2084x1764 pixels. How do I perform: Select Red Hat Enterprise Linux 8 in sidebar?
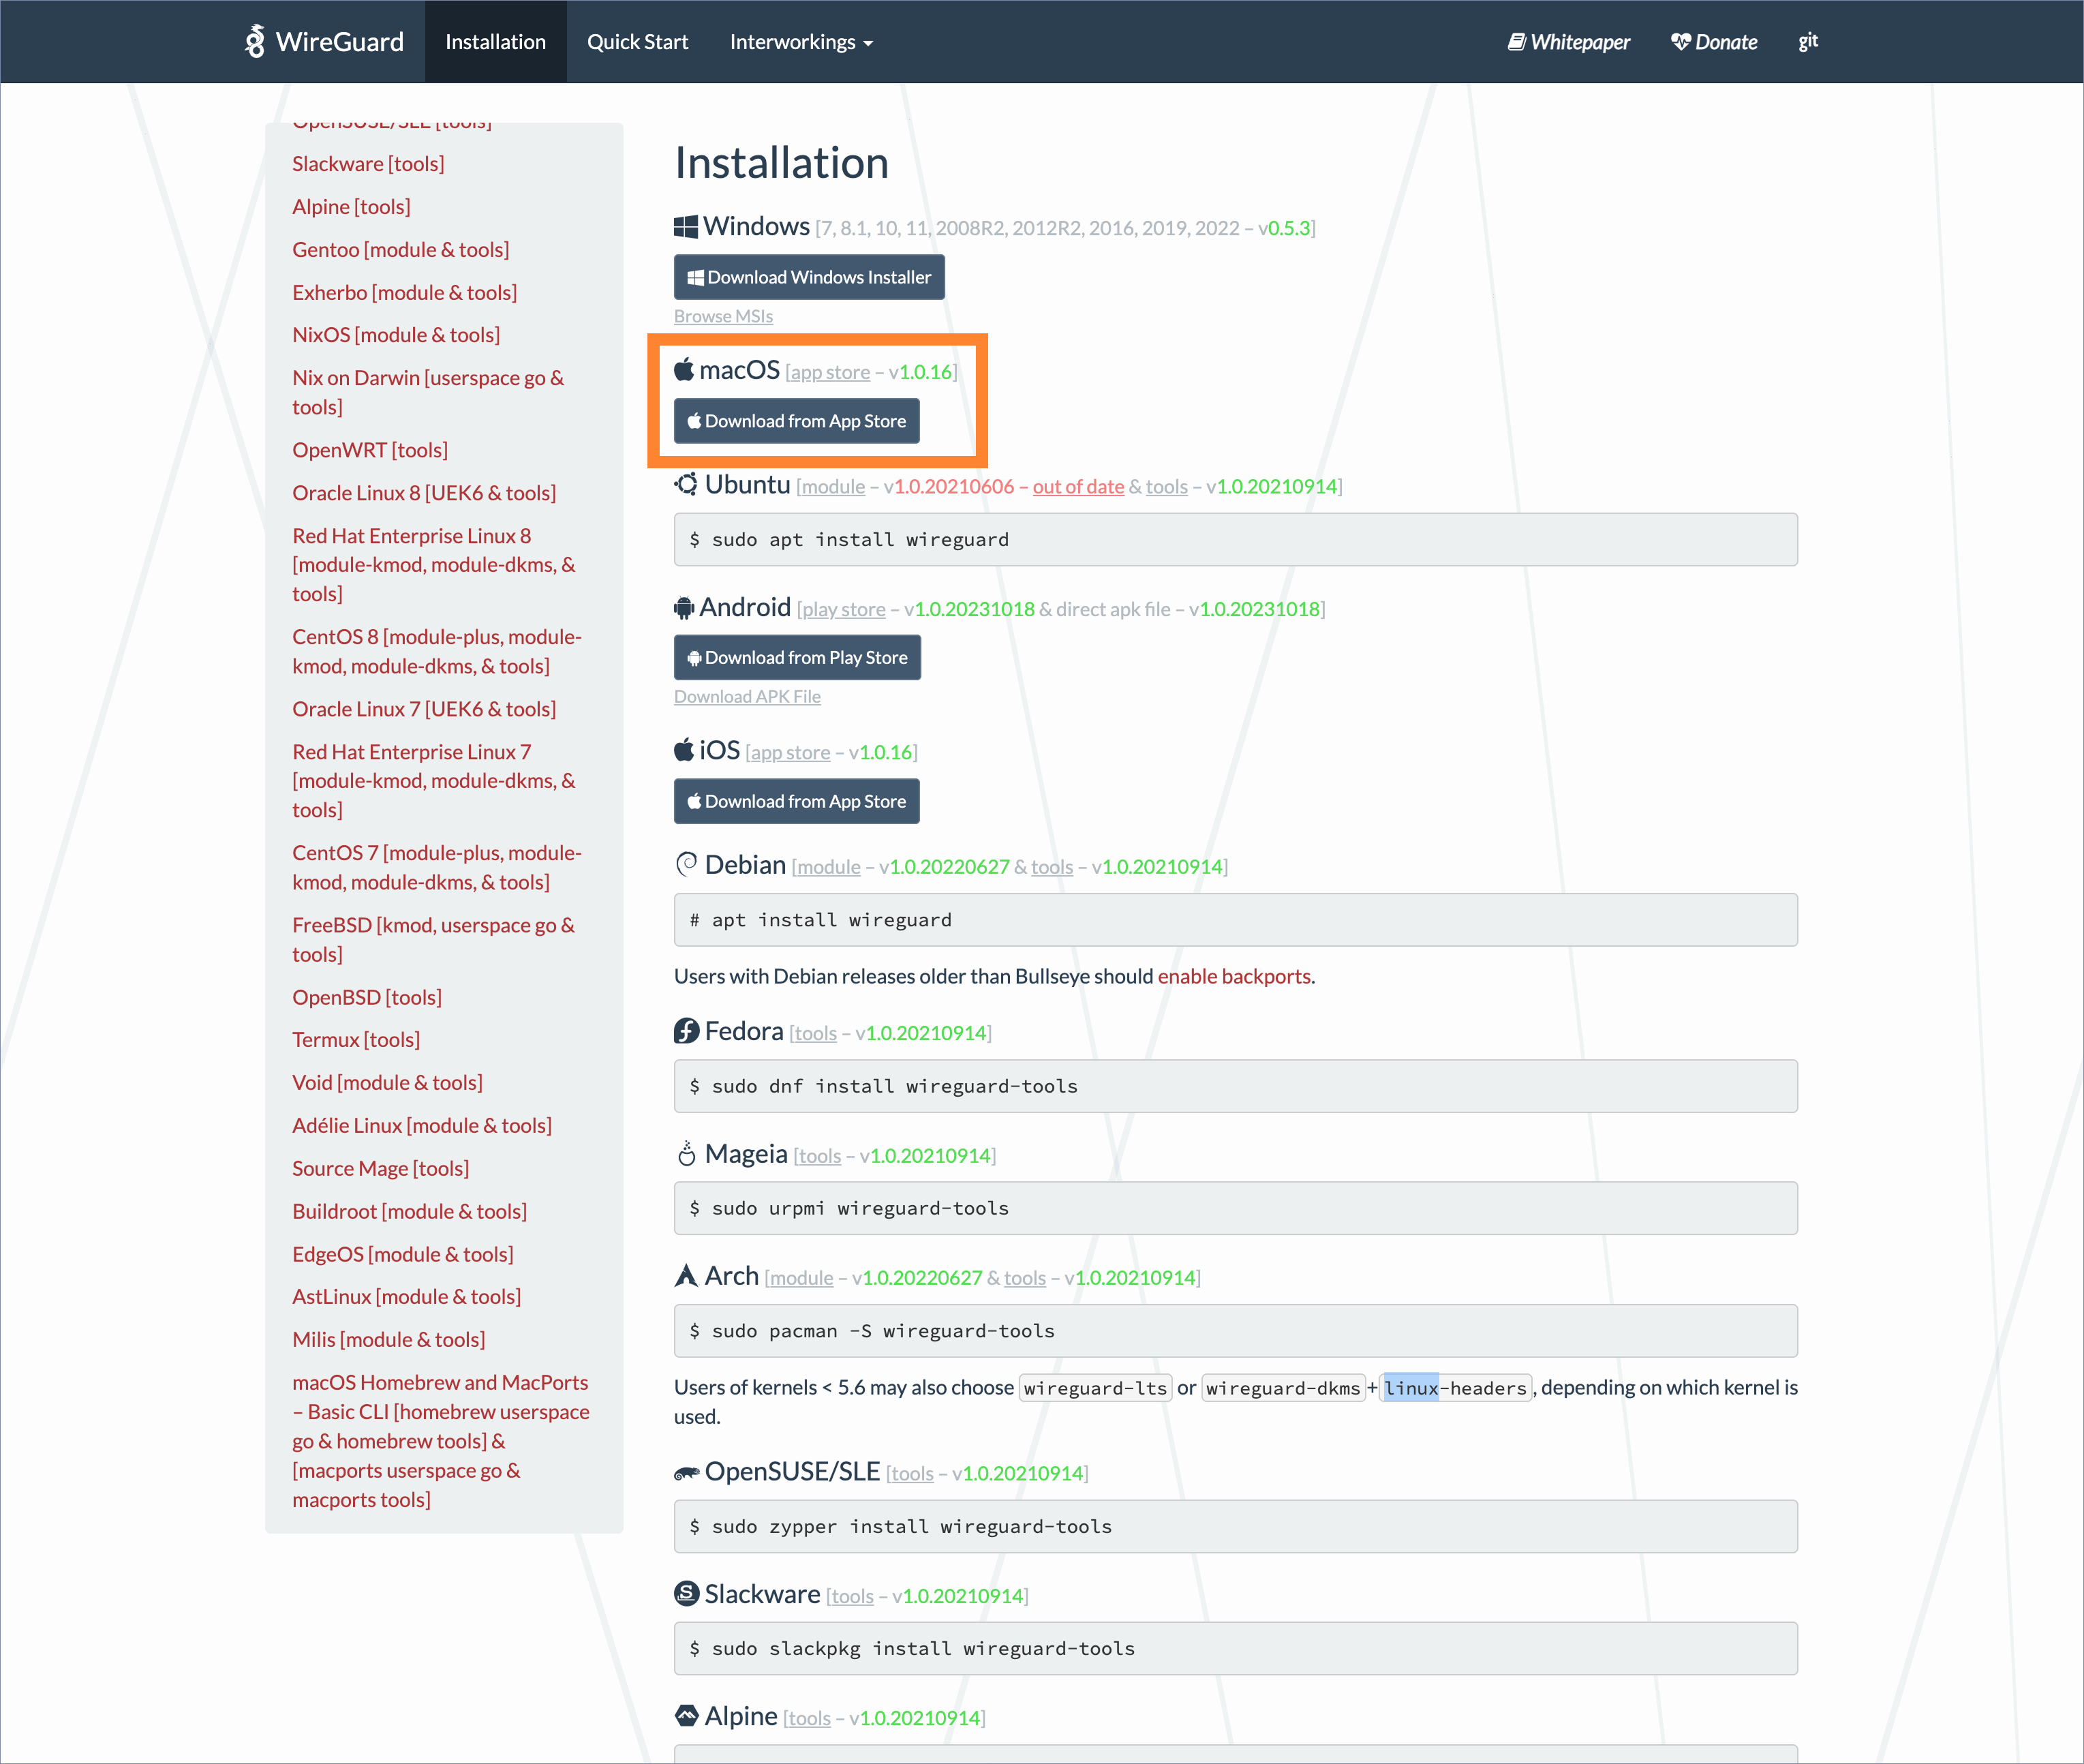(x=434, y=565)
